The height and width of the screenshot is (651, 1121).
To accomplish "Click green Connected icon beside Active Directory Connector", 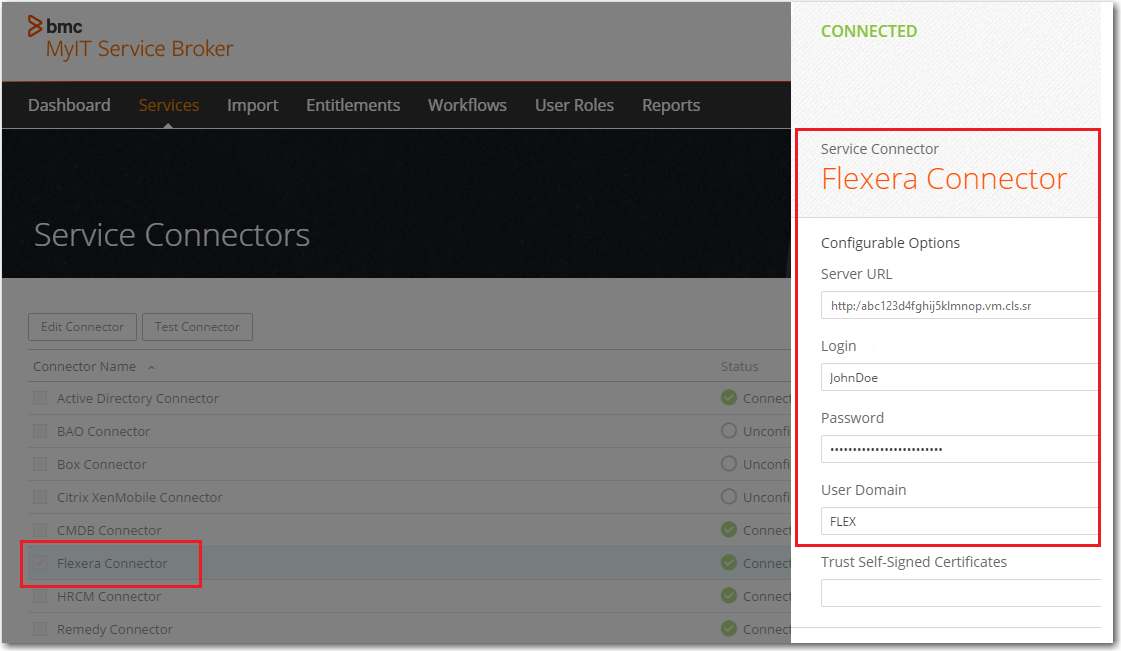I will (x=729, y=398).
